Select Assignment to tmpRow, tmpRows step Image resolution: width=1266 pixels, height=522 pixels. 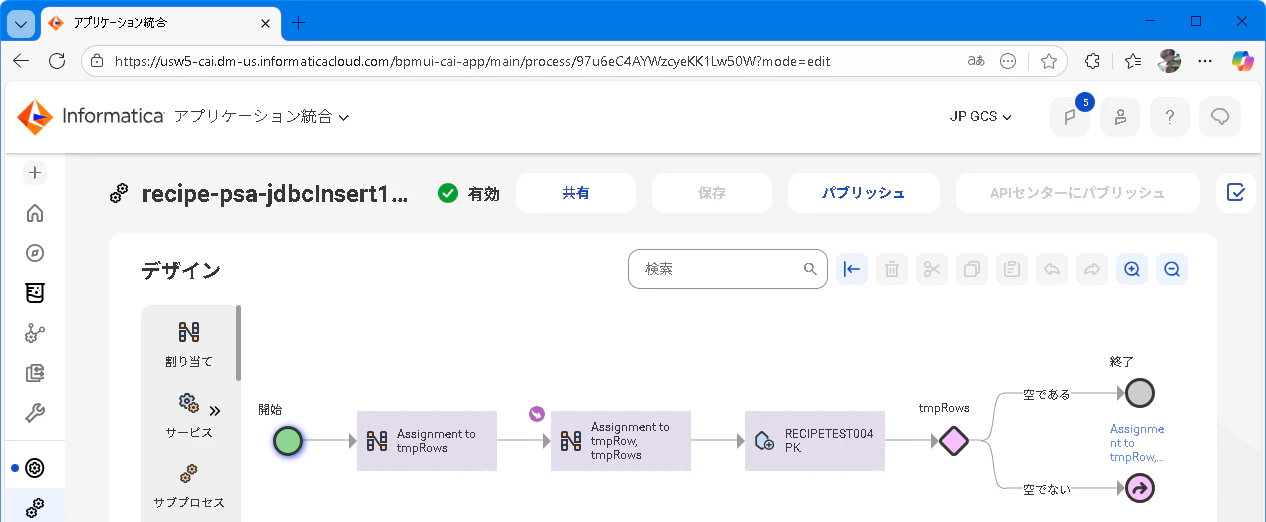tap(621, 441)
